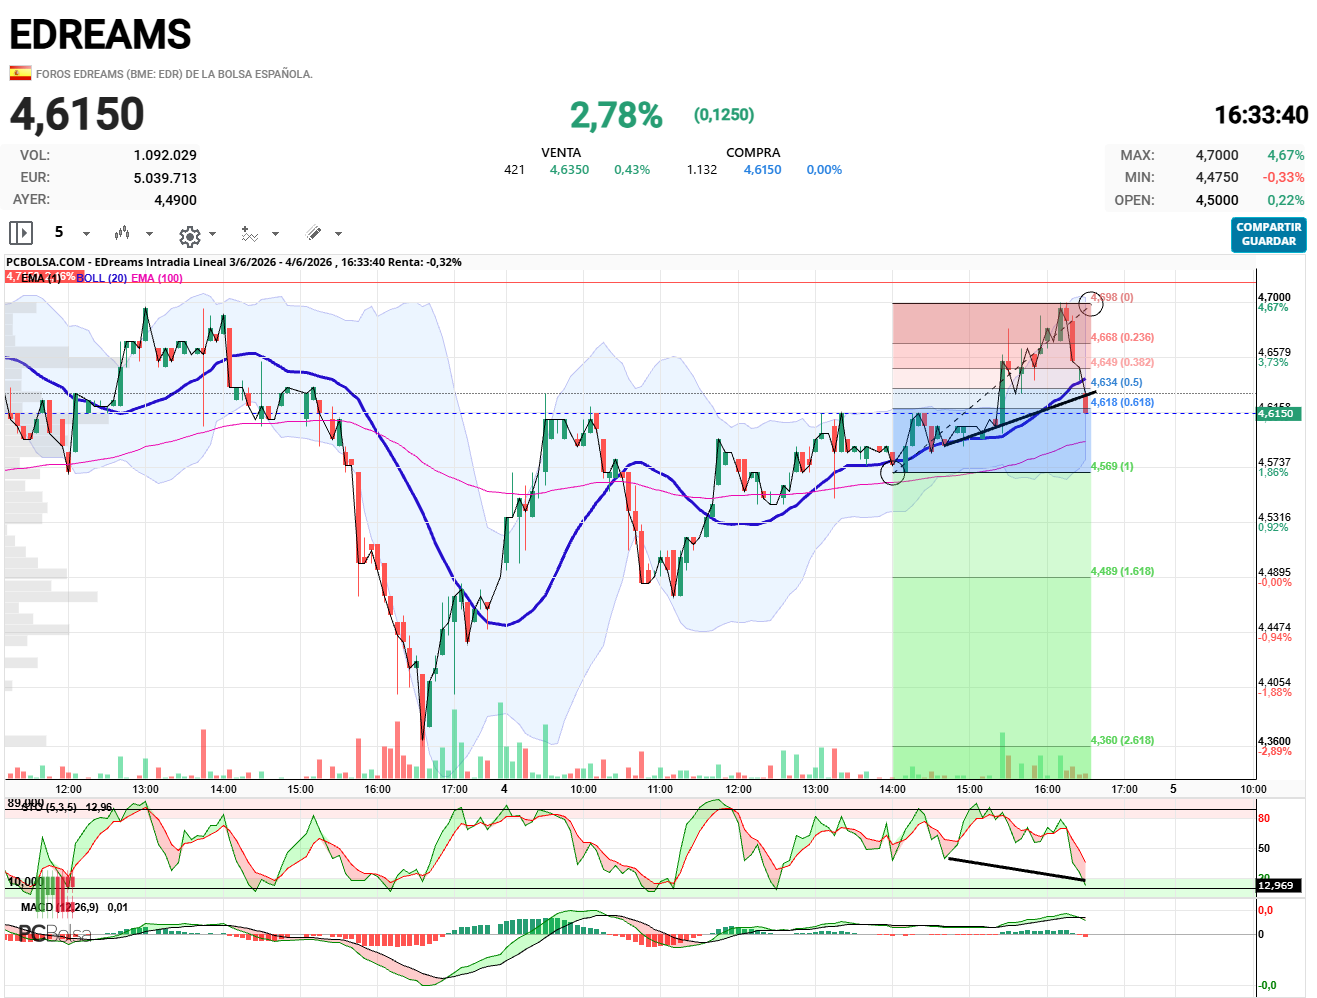Screen dimensions: 1317x998
Task: Click the MIN percentage -0,33%
Action: [x=1283, y=177]
